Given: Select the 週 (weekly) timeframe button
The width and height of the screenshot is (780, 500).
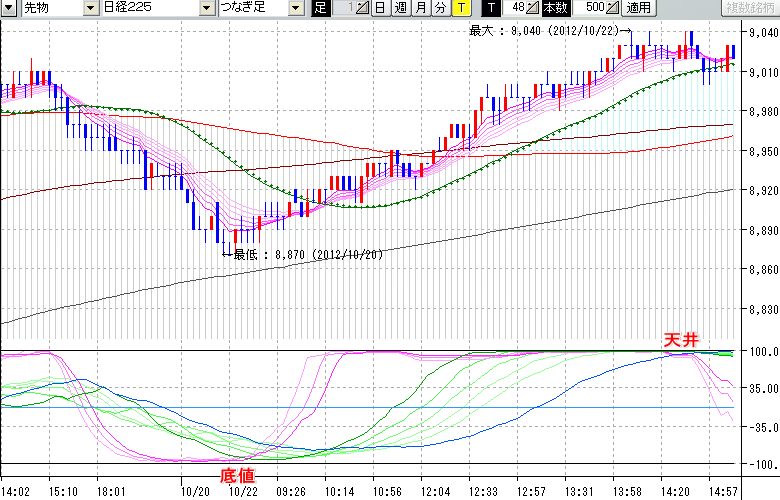Looking at the screenshot, I should 400,8.
